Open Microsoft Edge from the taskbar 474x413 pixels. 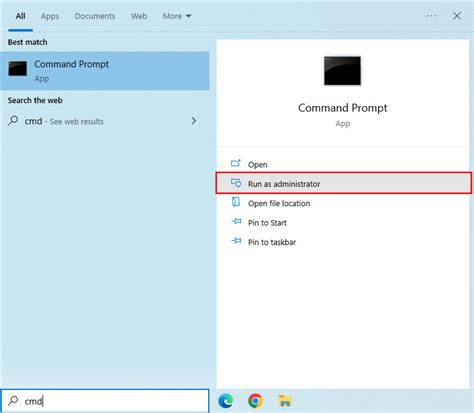(x=226, y=401)
